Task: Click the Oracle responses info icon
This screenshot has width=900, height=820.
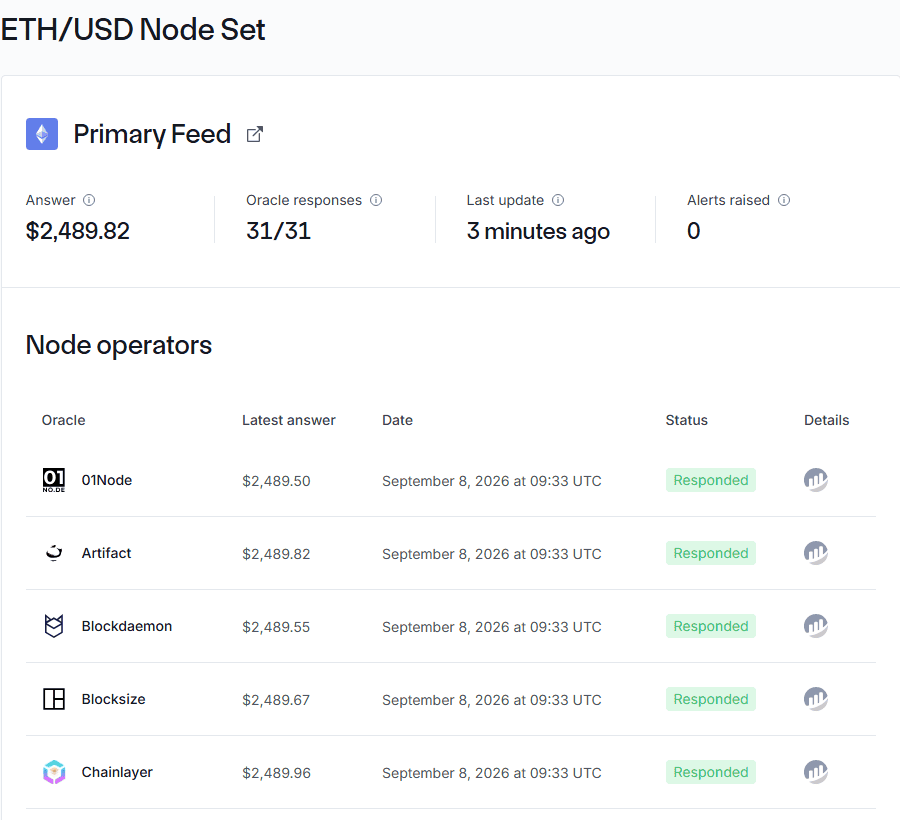Action: pos(376,200)
